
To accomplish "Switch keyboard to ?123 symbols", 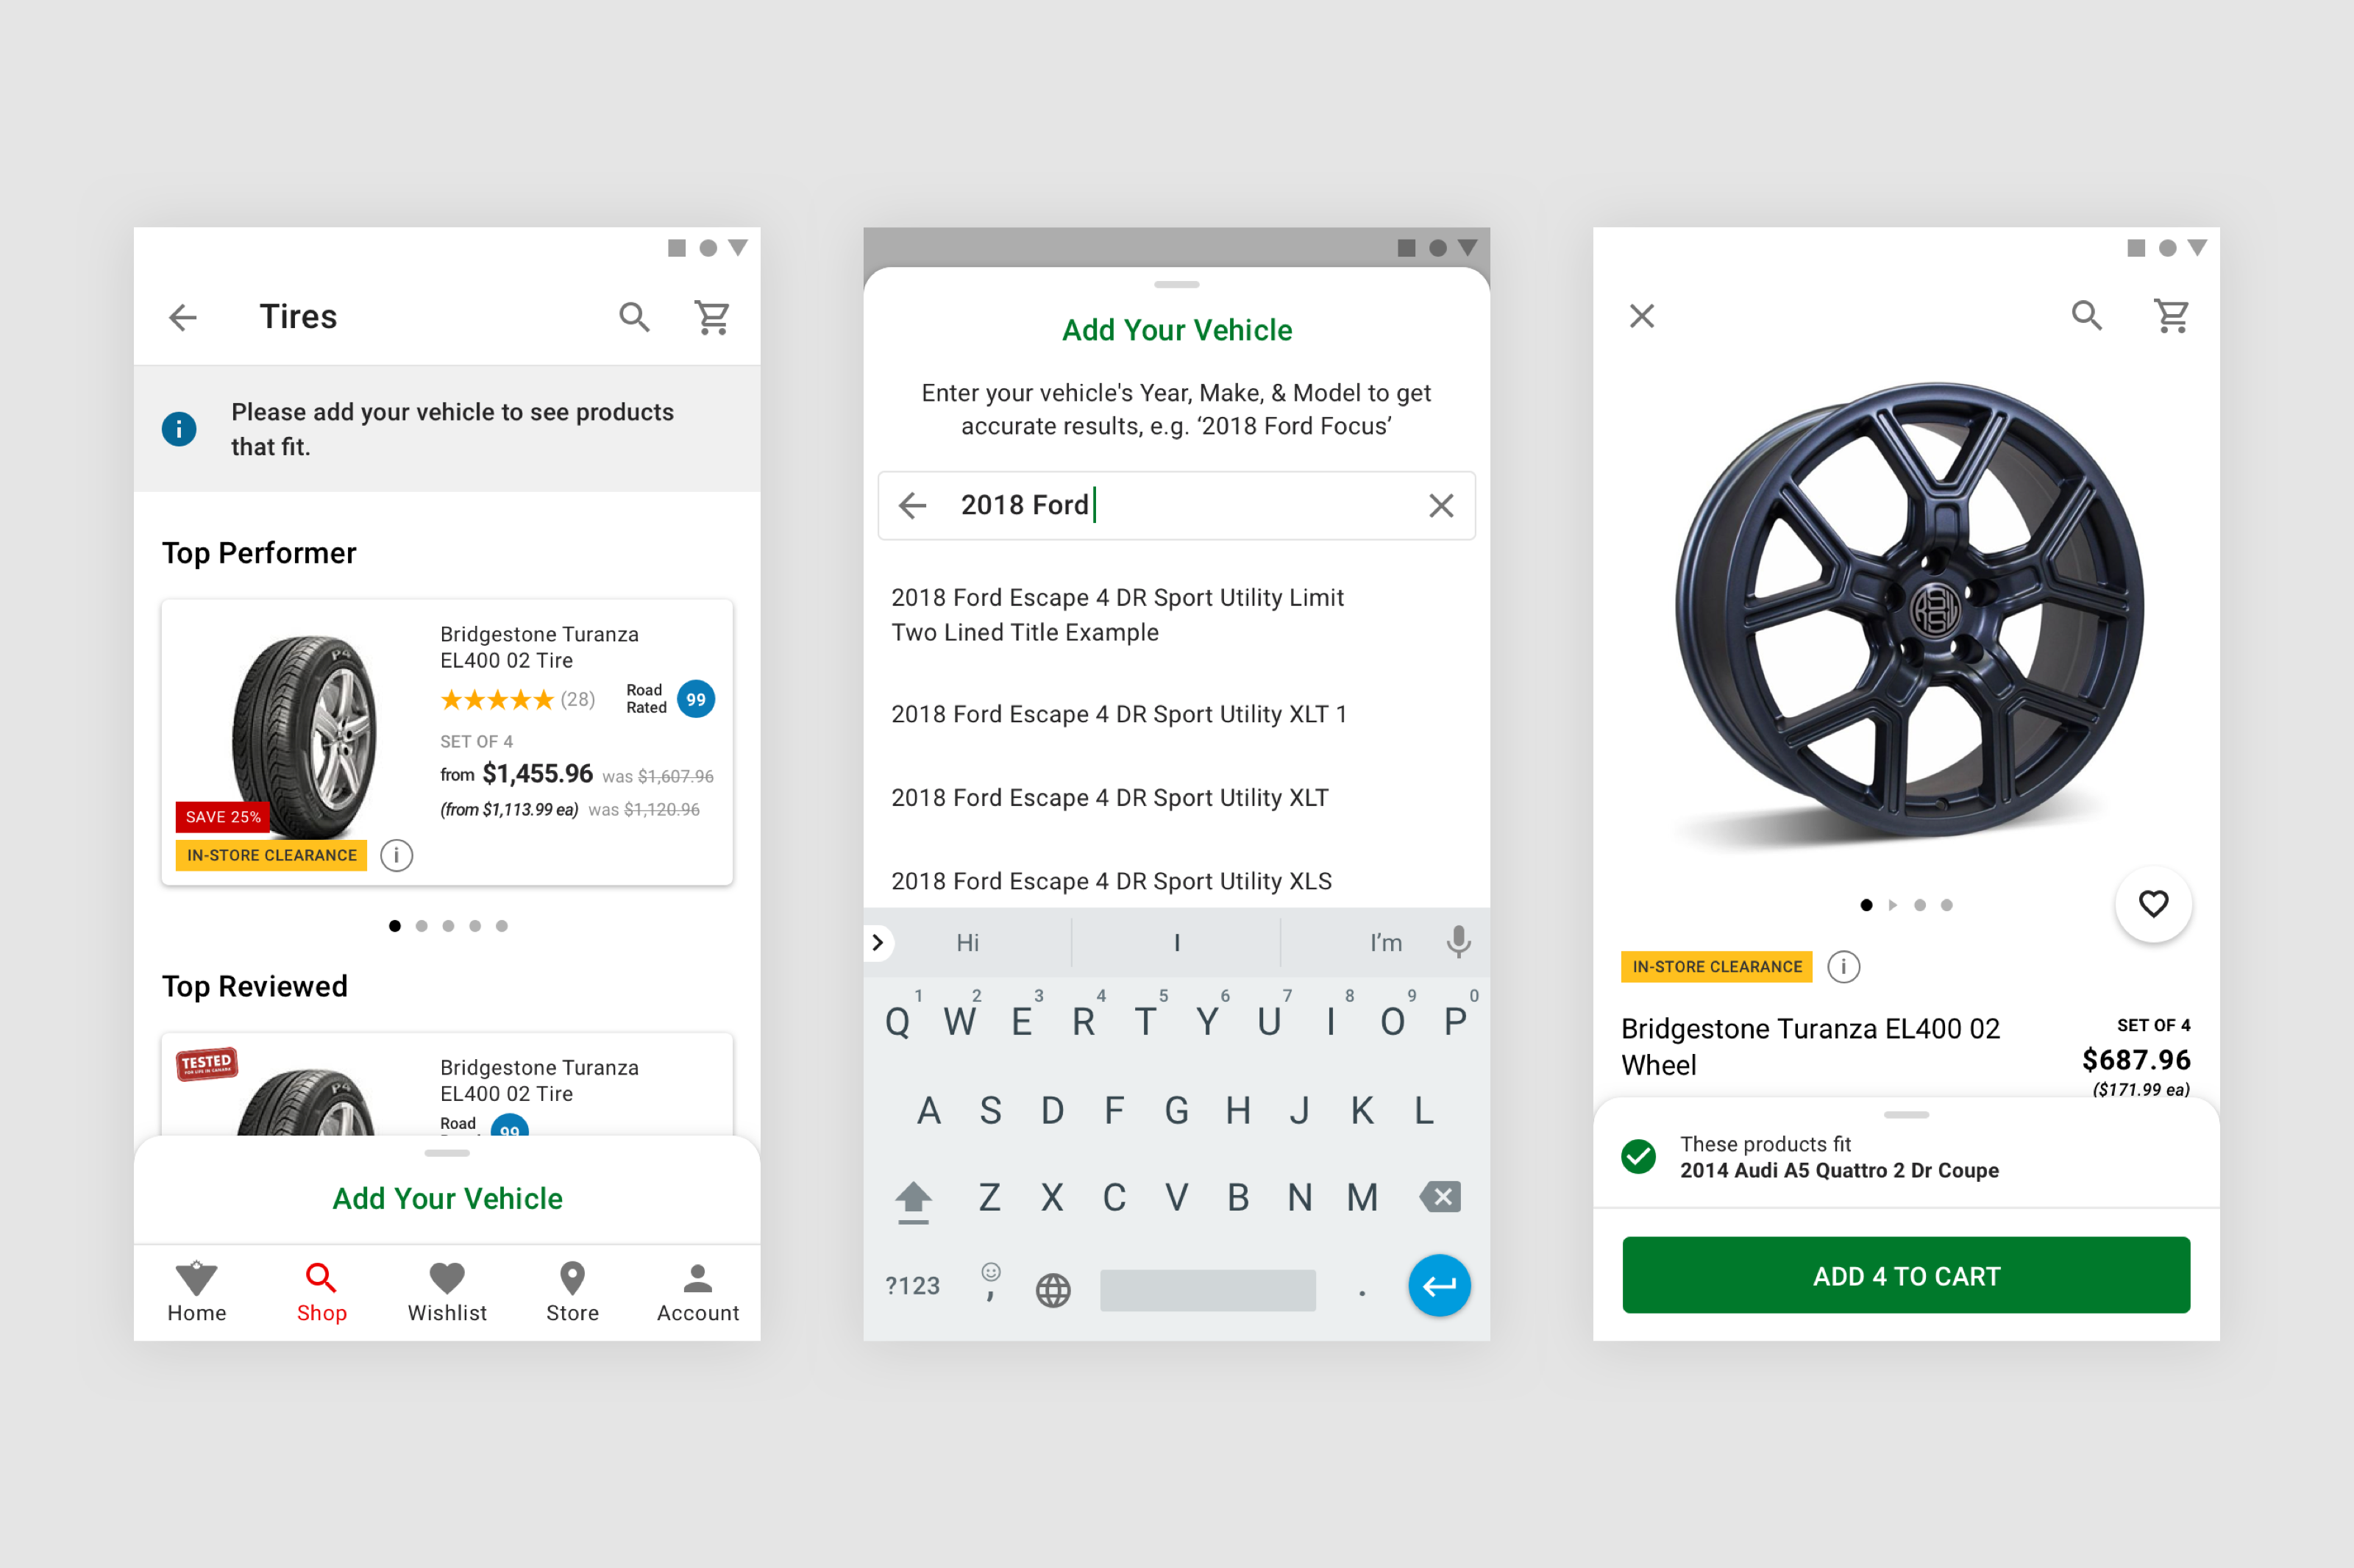I will point(912,1286).
